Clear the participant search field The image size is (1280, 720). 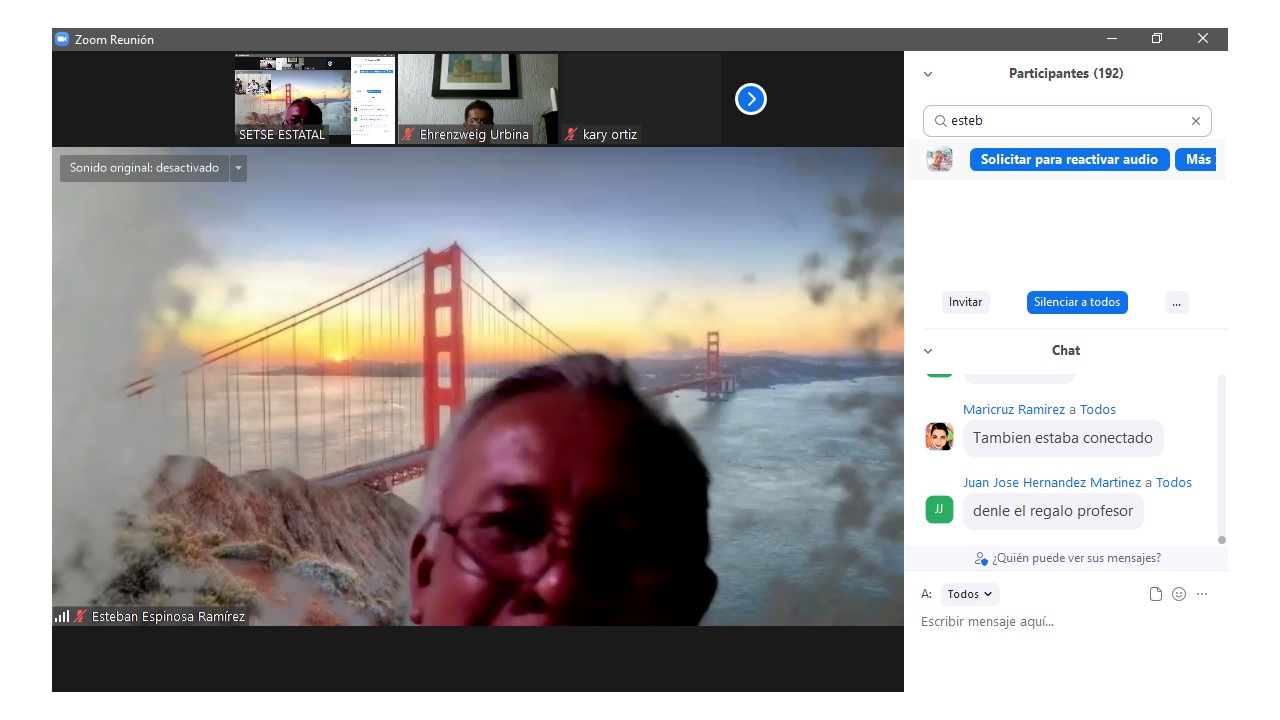click(x=1195, y=121)
